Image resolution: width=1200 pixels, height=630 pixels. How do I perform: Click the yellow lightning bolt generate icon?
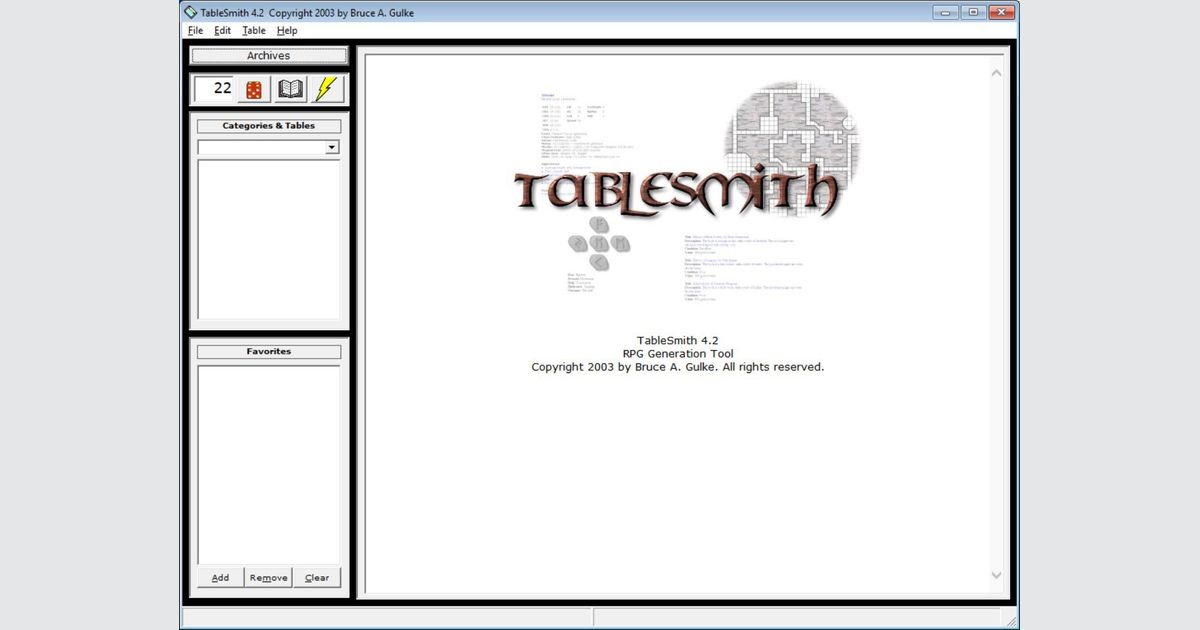click(x=324, y=89)
